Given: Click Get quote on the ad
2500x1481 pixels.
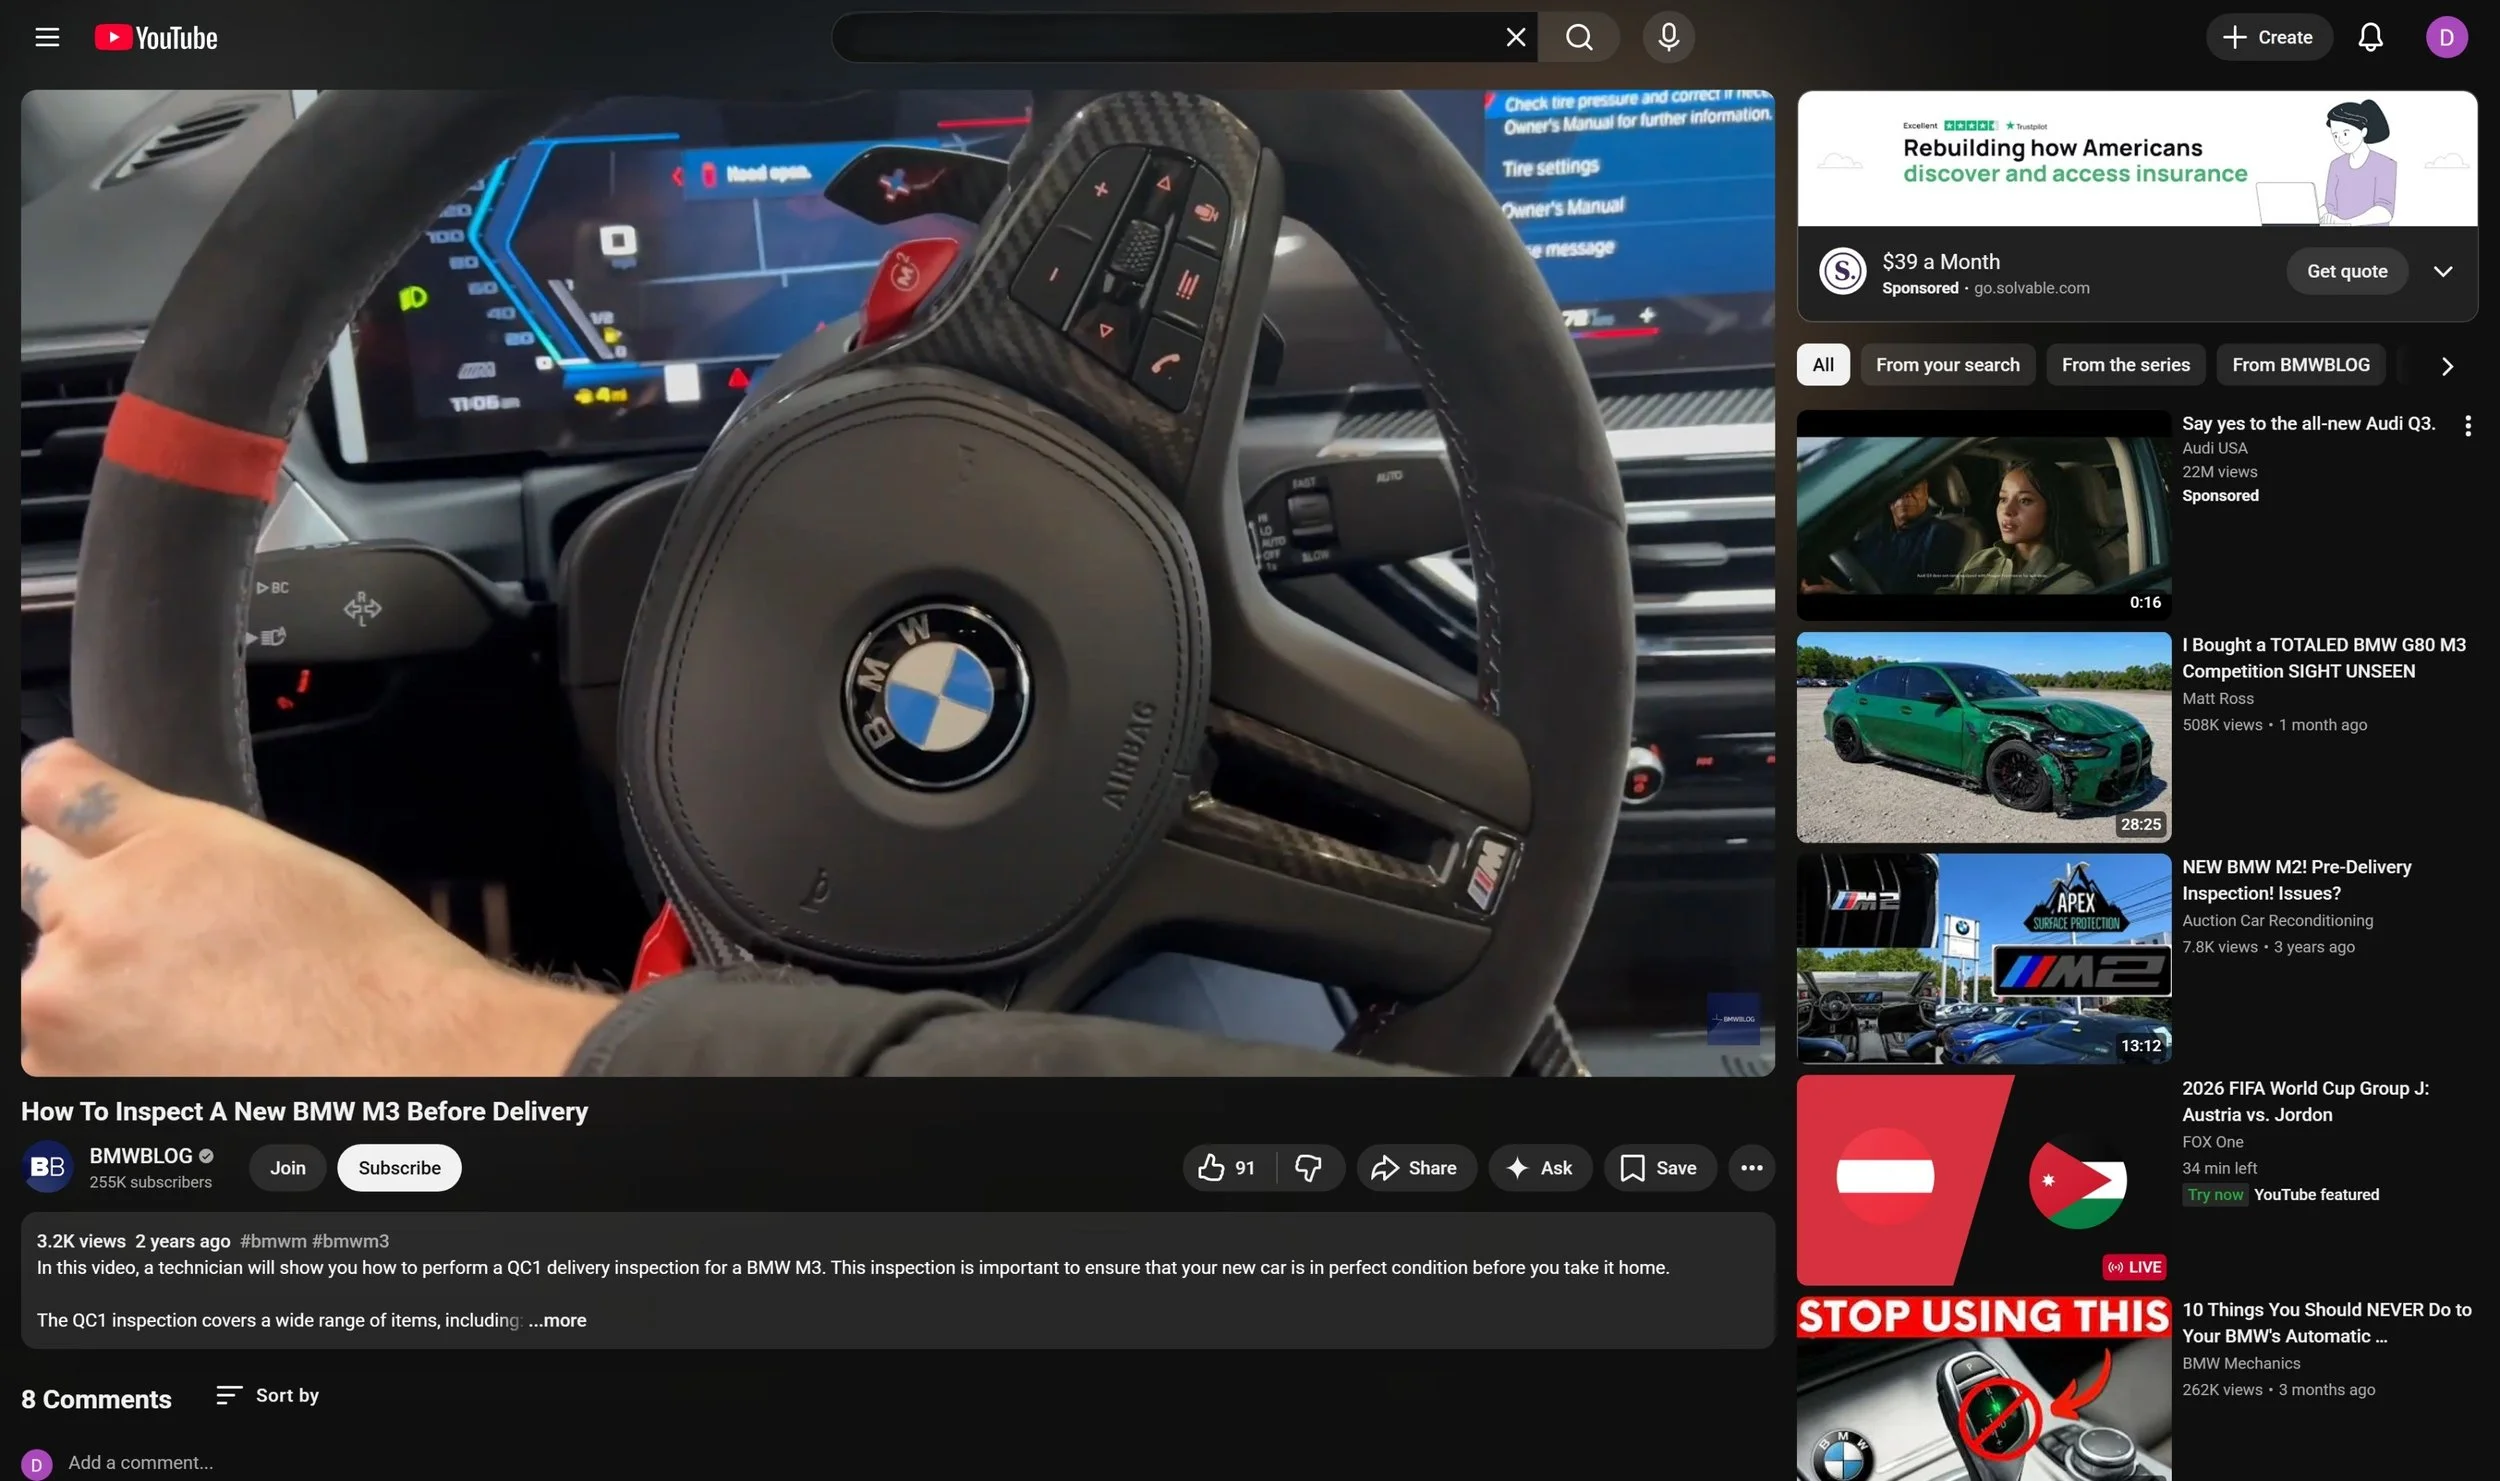Looking at the screenshot, I should point(2346,271).
